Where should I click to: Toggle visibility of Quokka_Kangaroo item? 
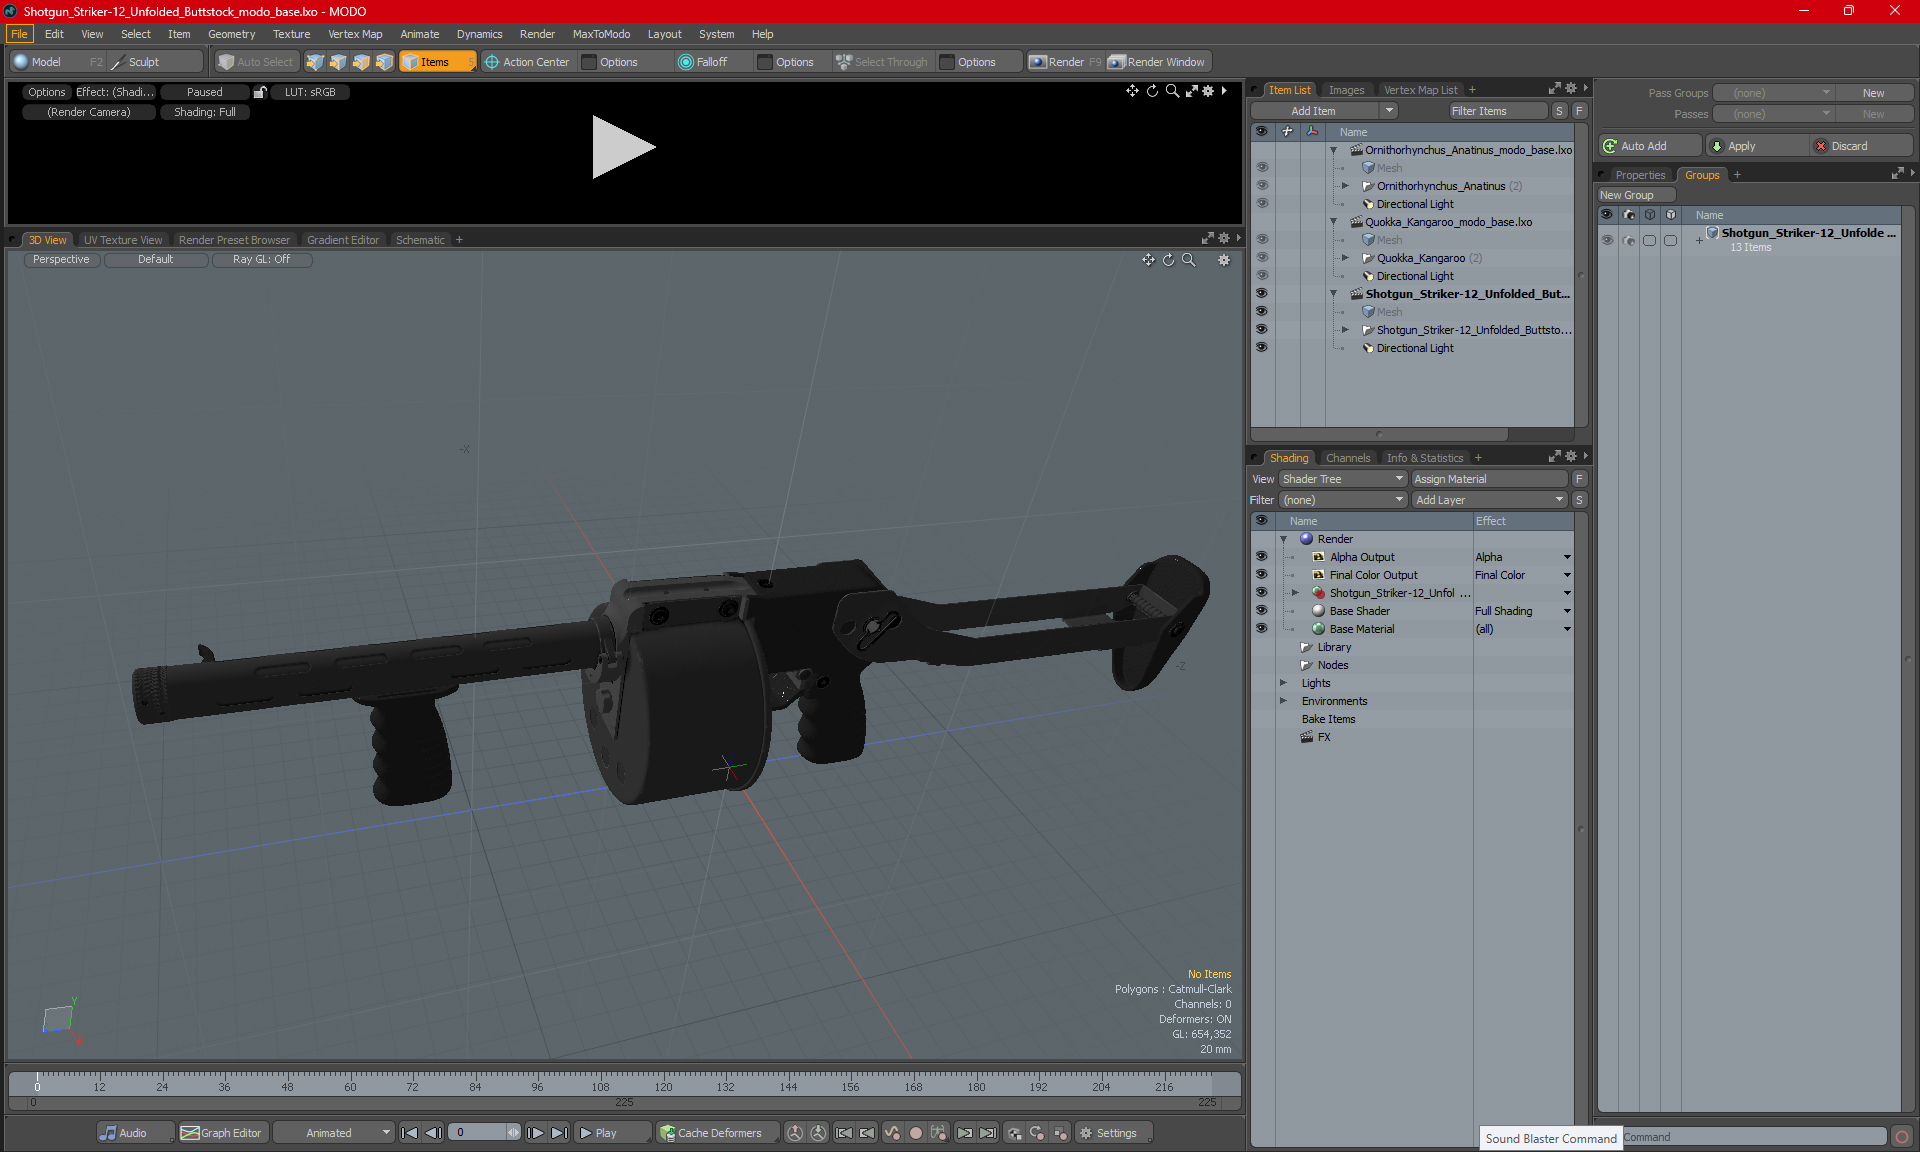click(x=1261, y=258)
